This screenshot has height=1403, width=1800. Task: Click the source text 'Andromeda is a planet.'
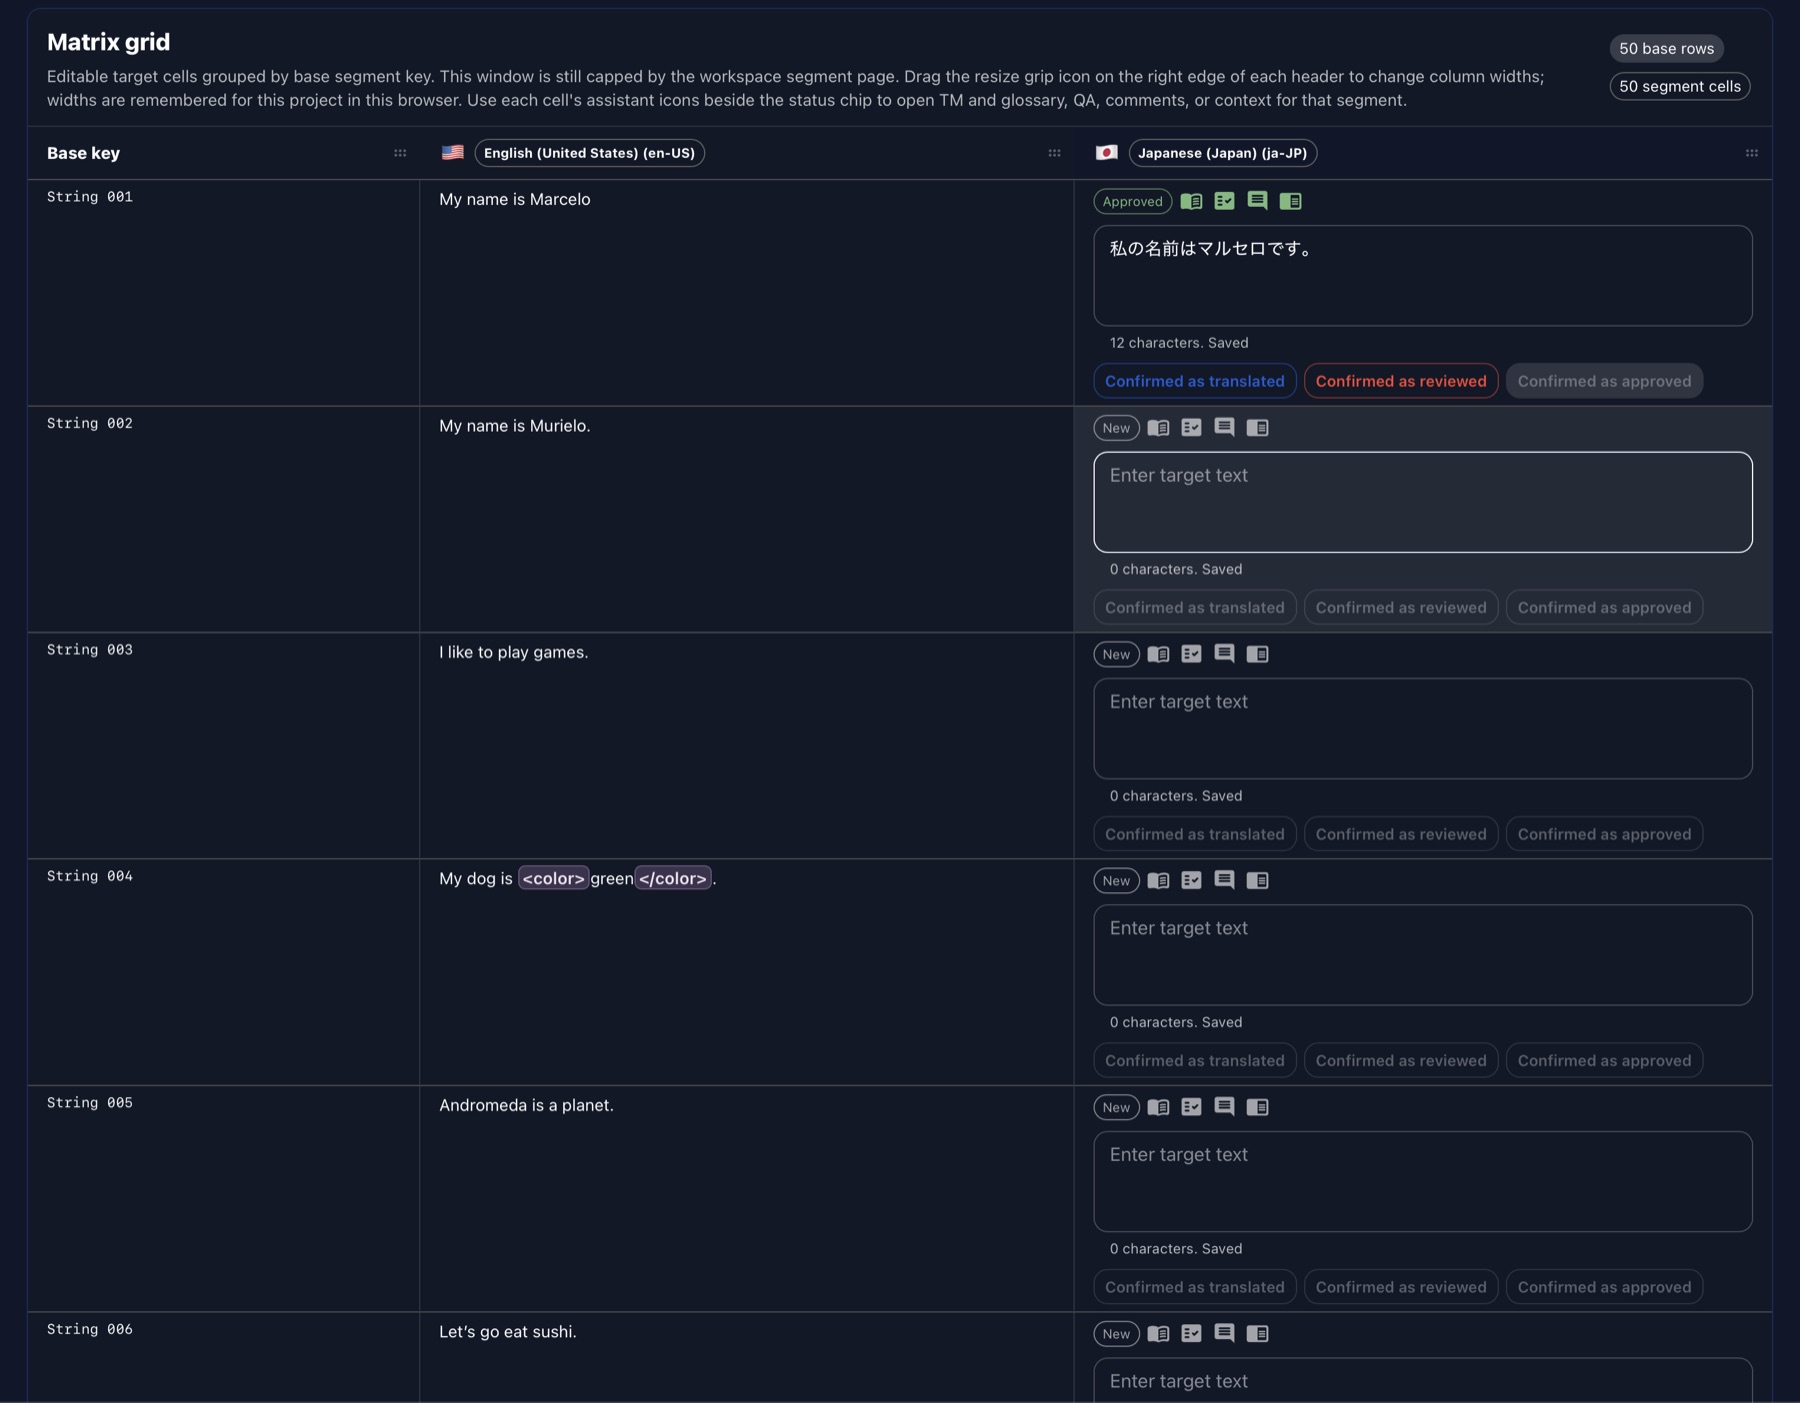526,1105
